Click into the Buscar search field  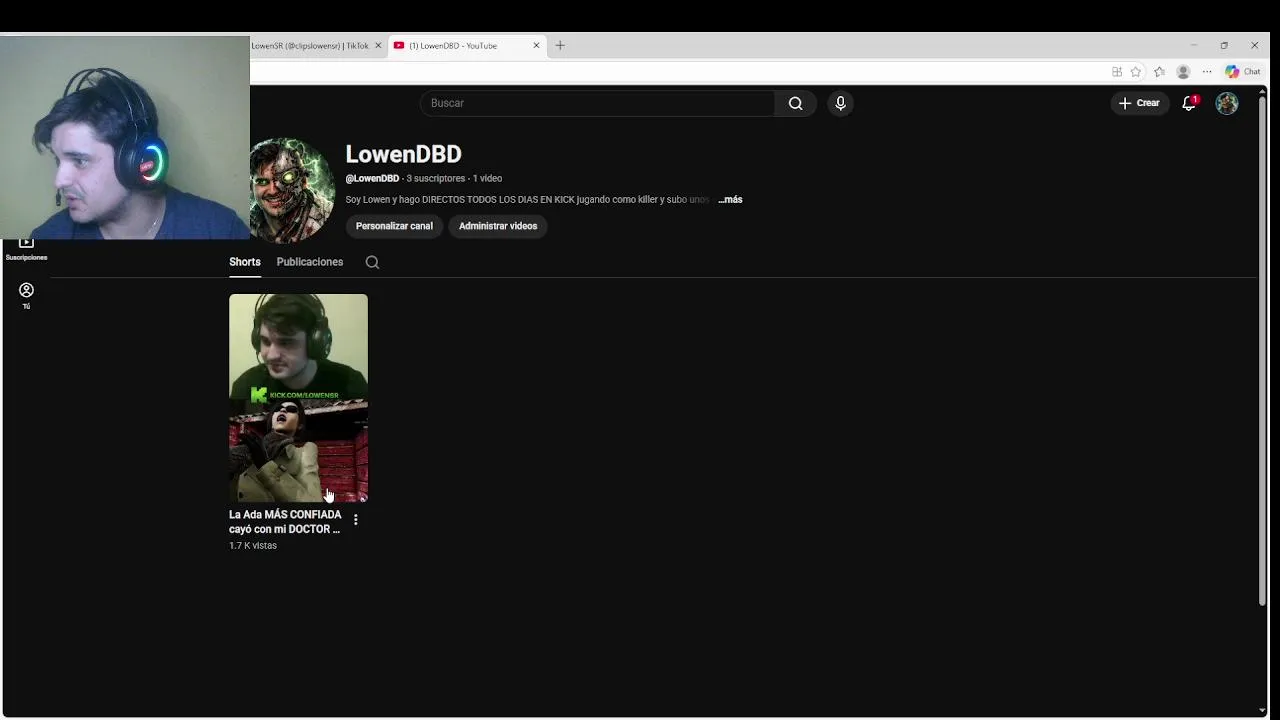(x=597, y=103)
